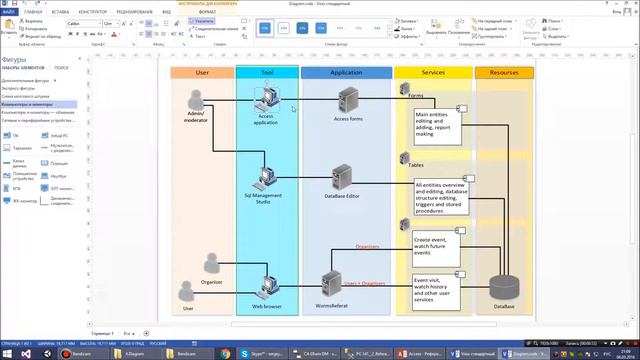640x360 pixels.
Task: Open the Line (Линия) dropdown
Action: point(405,29)
